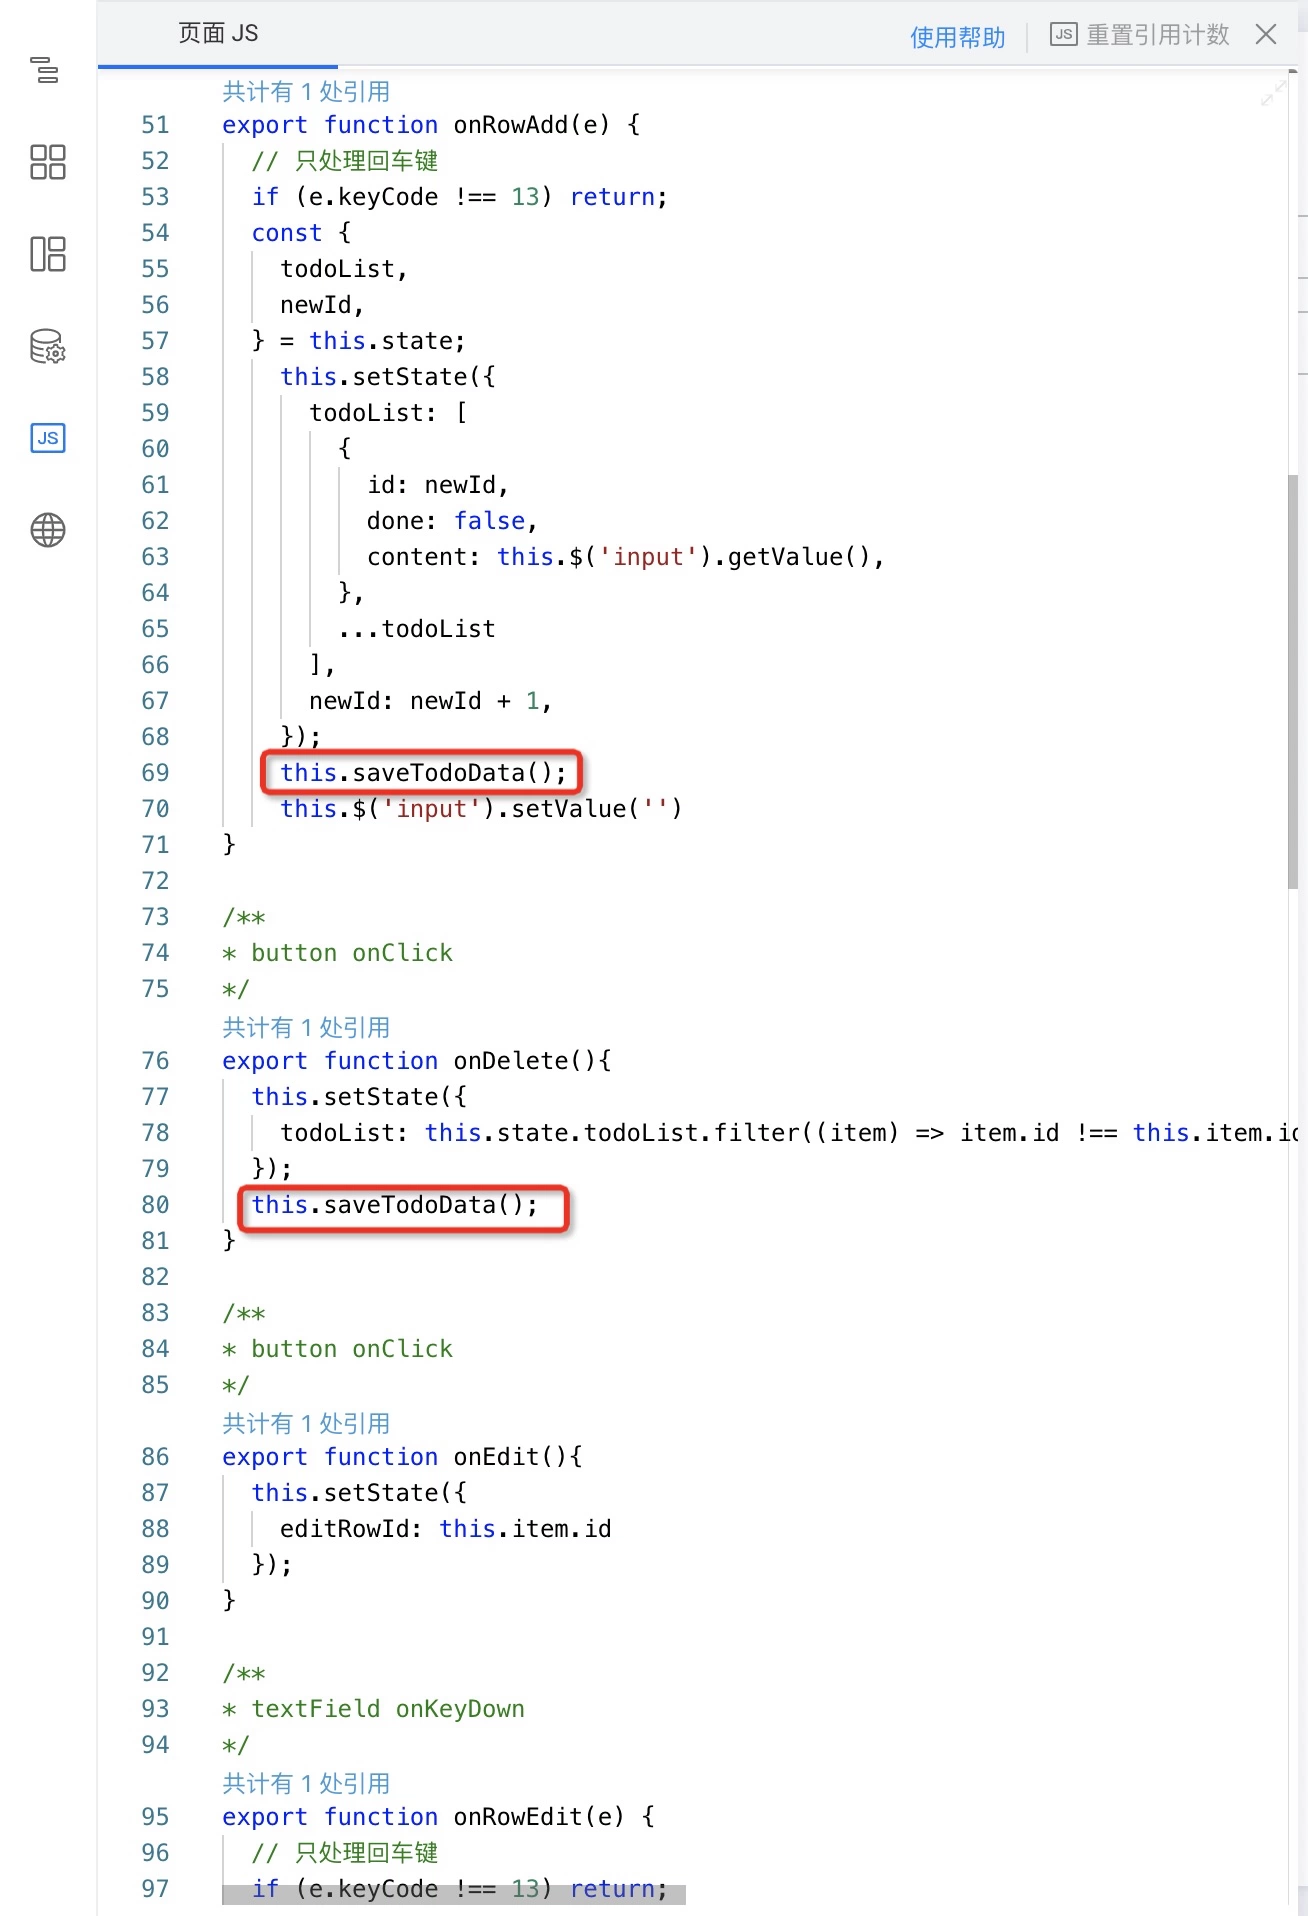The height and width of the screenshot is (1916, 1308).
Task: Click the '} = this.state;' line
Action: pyautogui.click(x=359, y=341)
